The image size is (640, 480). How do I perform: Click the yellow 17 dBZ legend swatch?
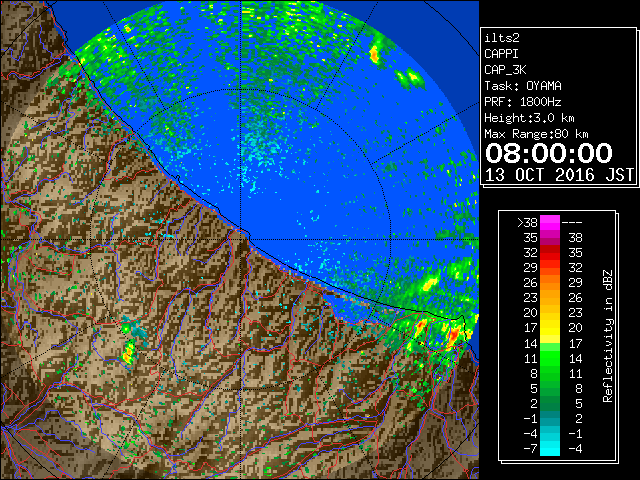point(550,328)
